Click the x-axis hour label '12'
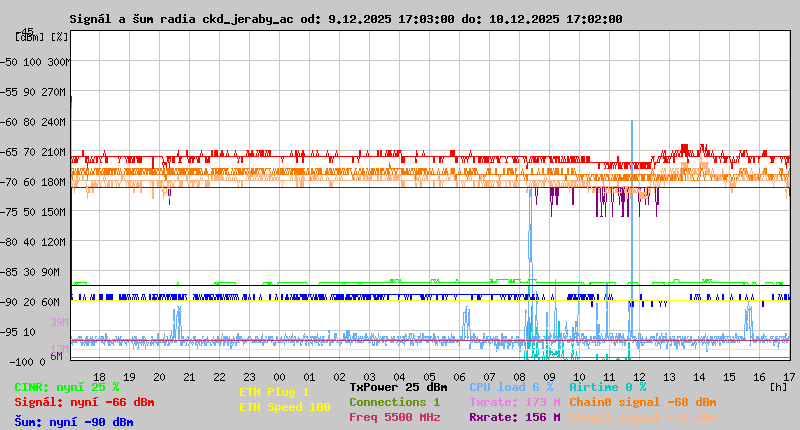This screenshot has height=430, width=800. [639, 377]
